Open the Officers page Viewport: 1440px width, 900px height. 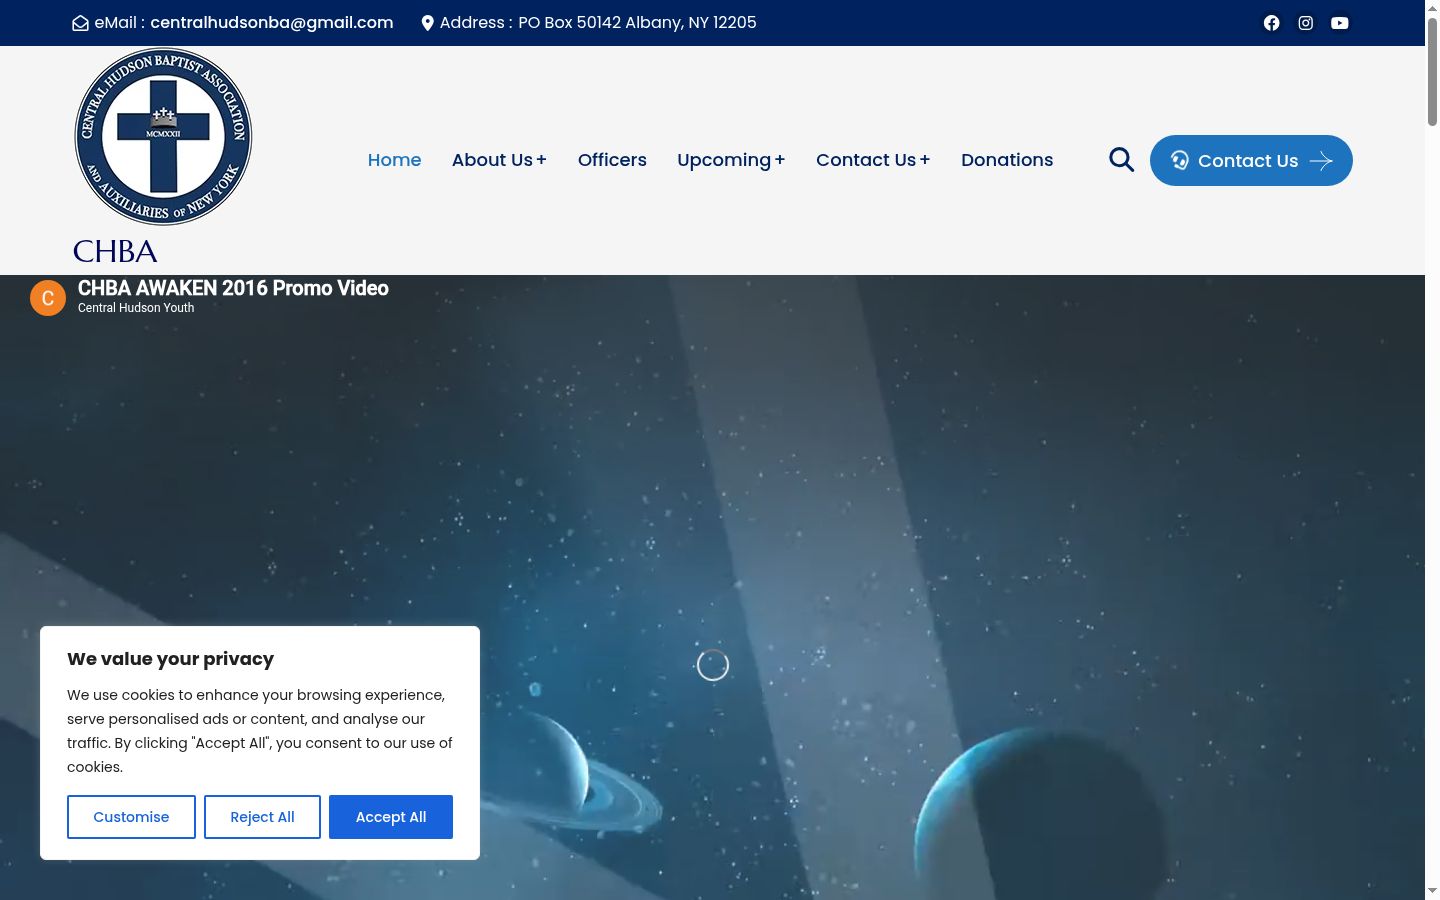click(x=612, y=160)
